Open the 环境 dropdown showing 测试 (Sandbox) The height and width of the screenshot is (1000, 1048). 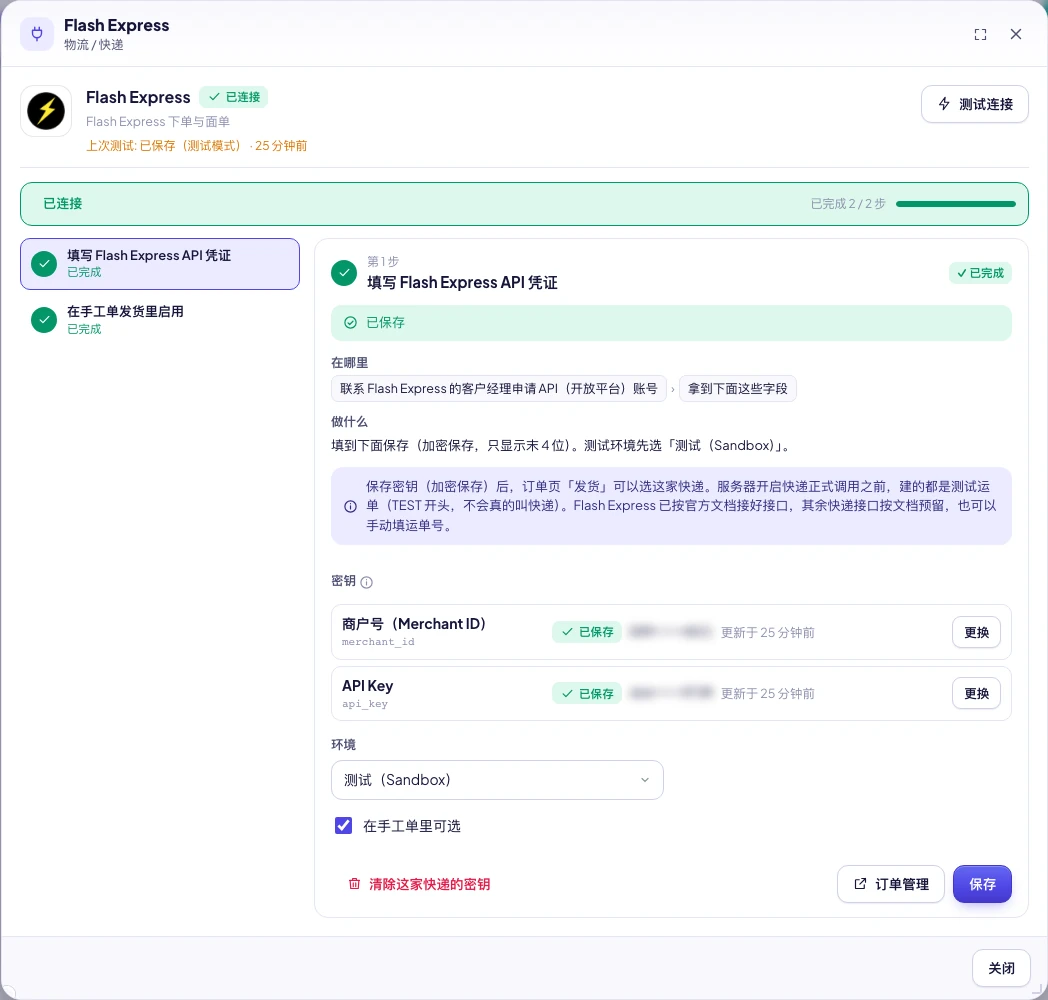coord(497,780)
